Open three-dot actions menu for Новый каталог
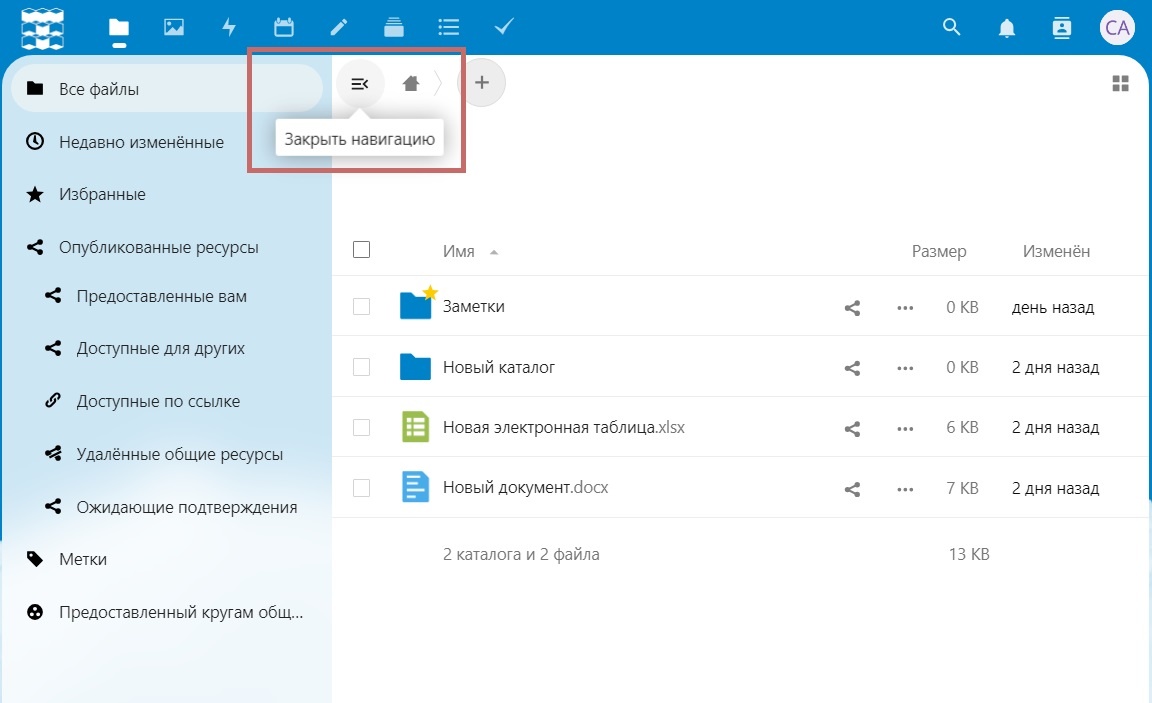Viewport: 1152px width, 703px height. [x=905, y=368]
